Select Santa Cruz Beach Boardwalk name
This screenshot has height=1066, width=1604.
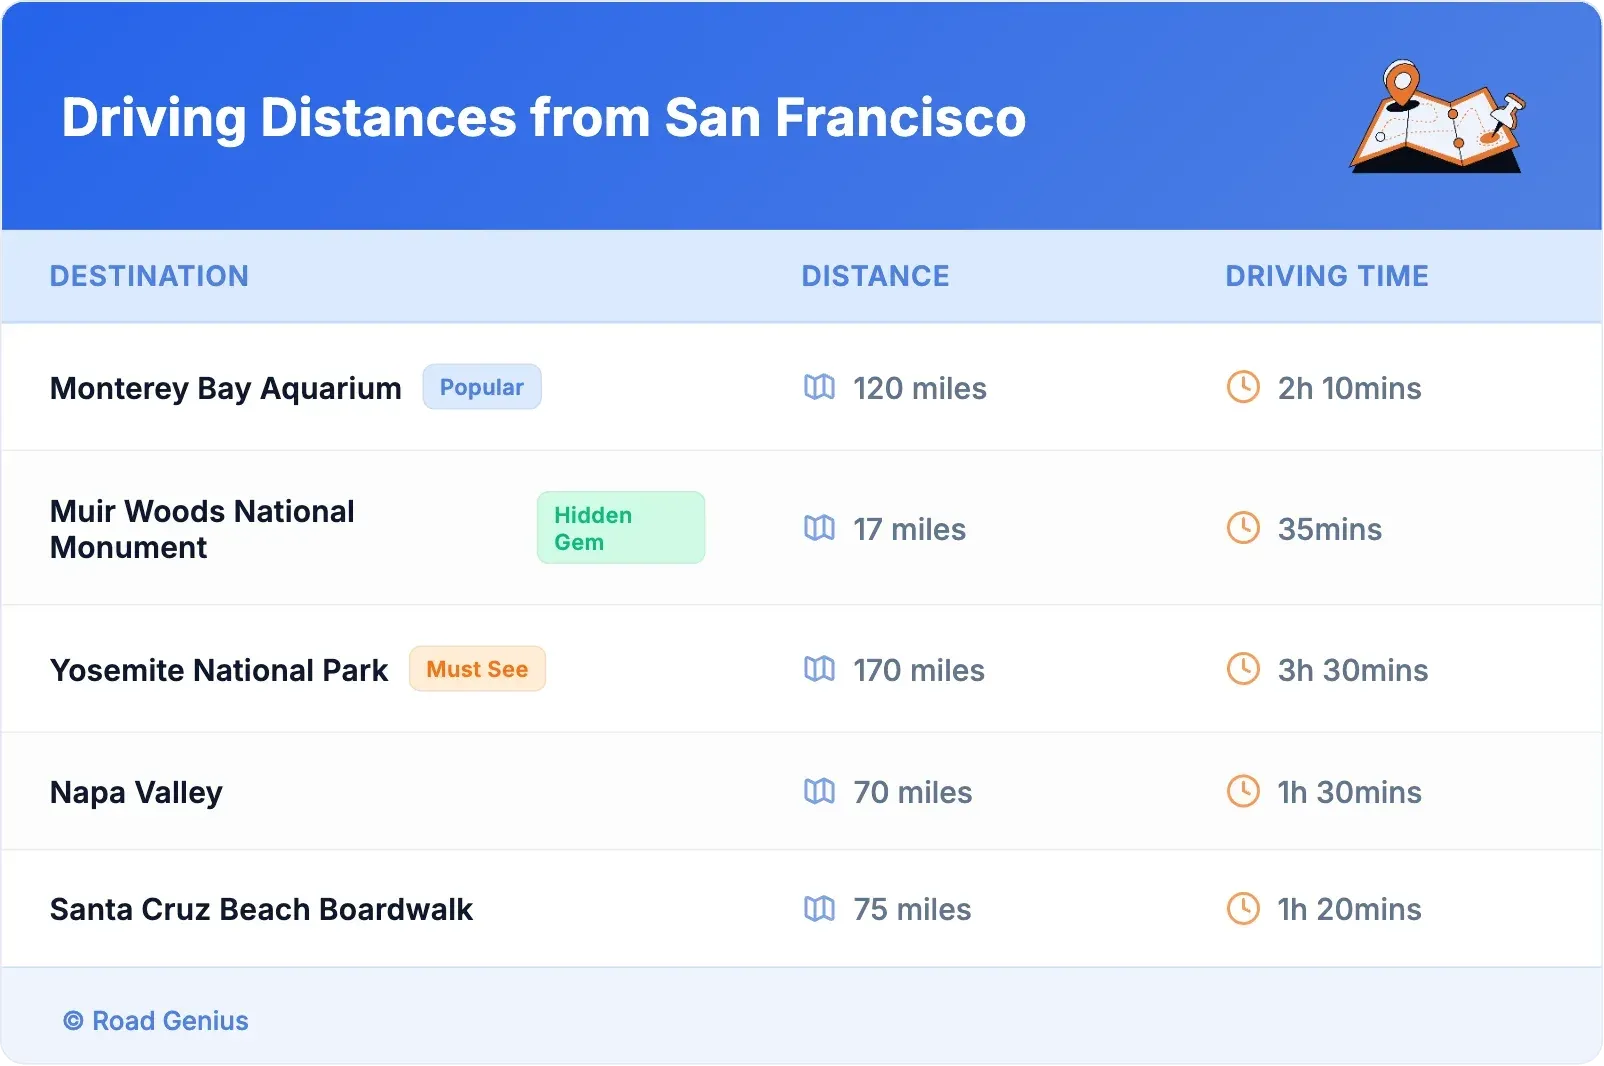coord(261,909)
